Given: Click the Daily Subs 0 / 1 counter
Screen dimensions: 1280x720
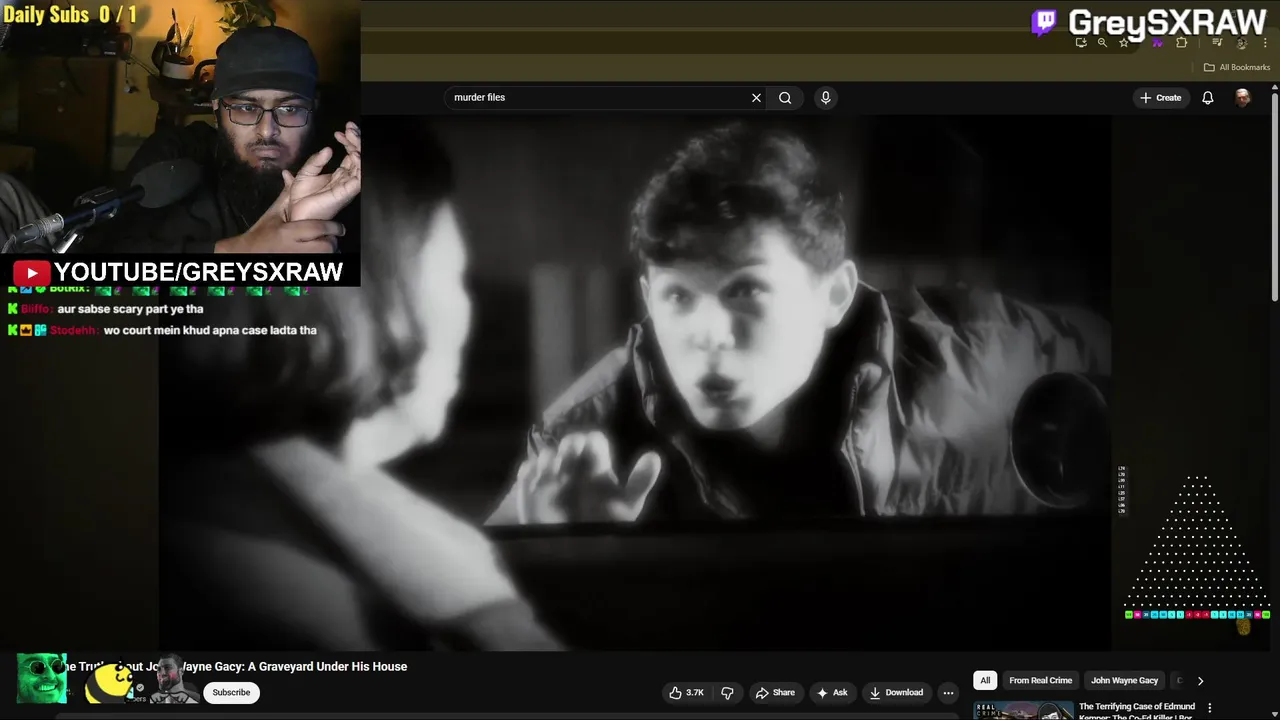Looking at the screenshot, I should (x=70, y=14).
